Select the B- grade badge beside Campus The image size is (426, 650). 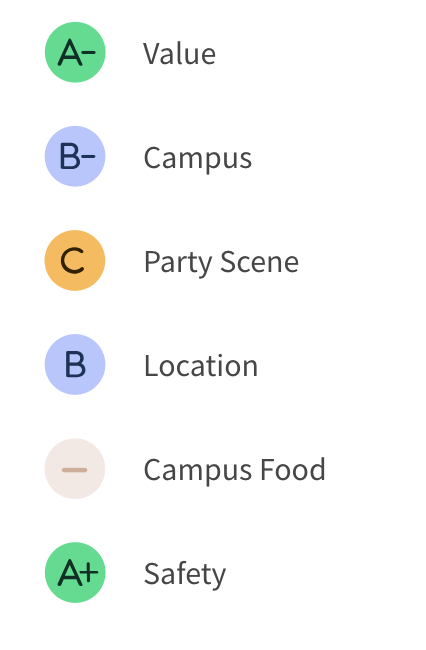point(75,157)
